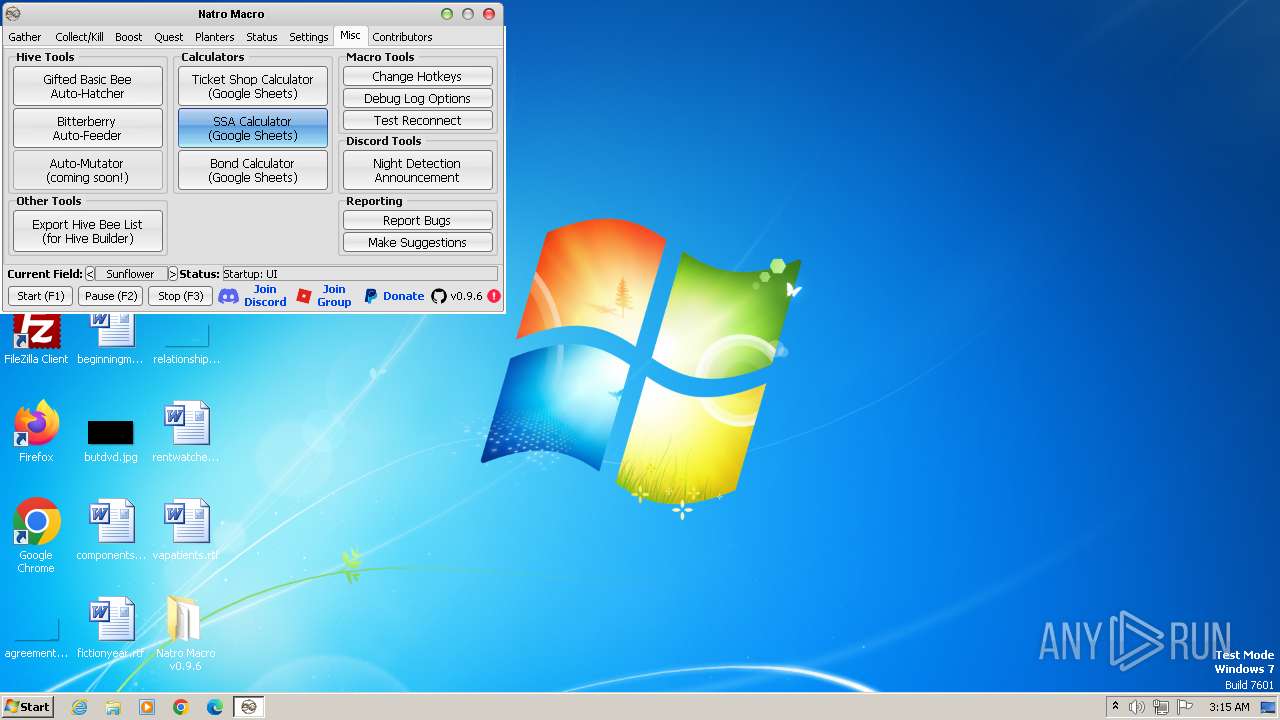This screenshot has height=720, width=1280.
Task: Open FileZilla Client desktop shortcut
Action: tap(36, 338)
